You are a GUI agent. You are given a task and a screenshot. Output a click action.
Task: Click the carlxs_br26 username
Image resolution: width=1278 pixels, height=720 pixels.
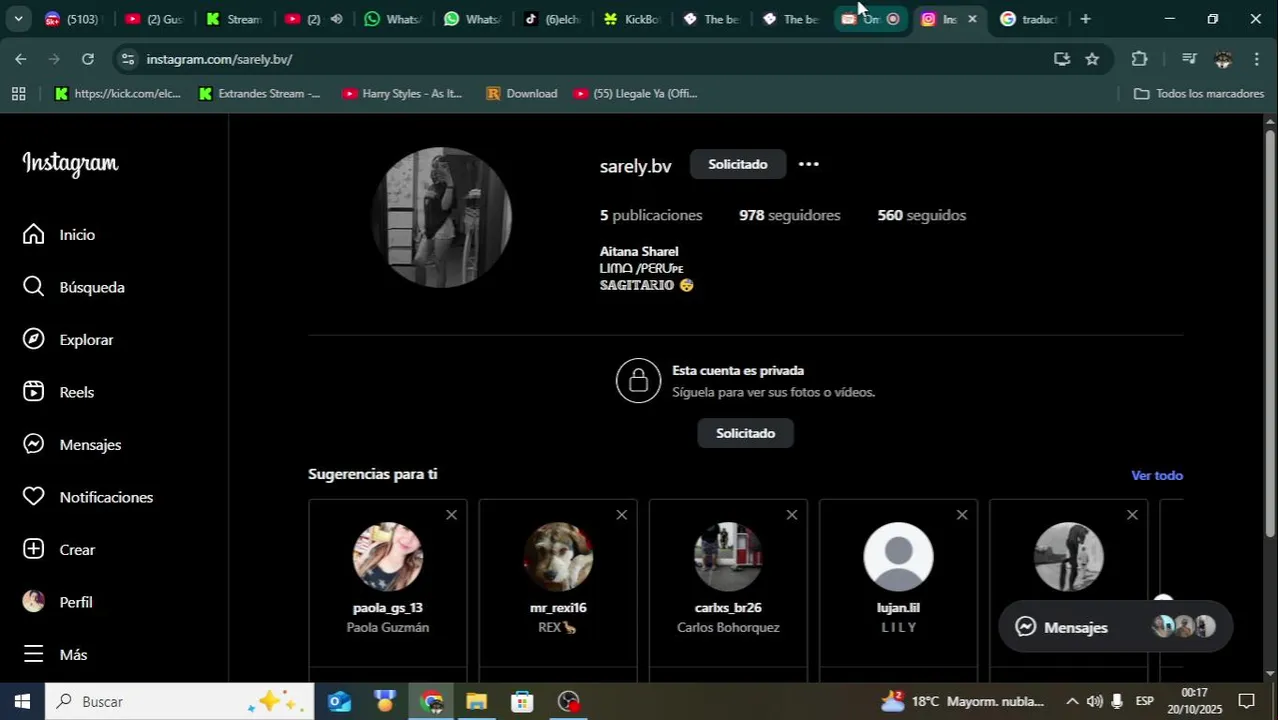(728, 608)
